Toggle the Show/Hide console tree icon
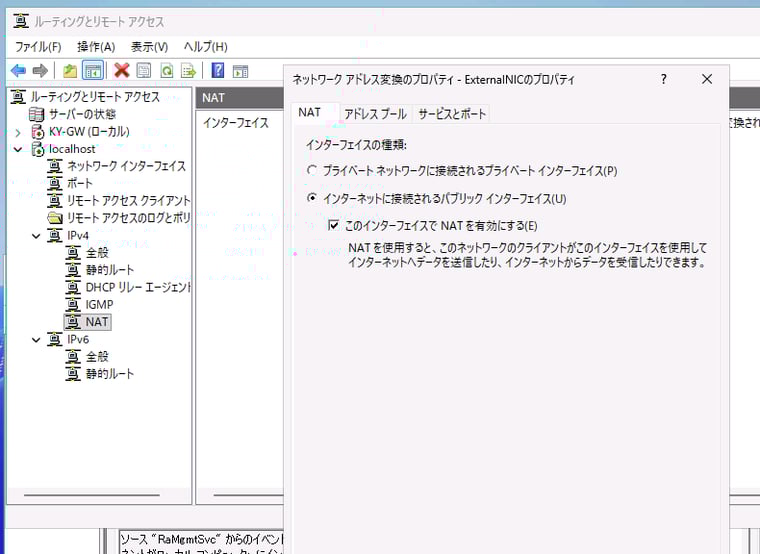Screen dimensions: 760x554 coord(93,71)
